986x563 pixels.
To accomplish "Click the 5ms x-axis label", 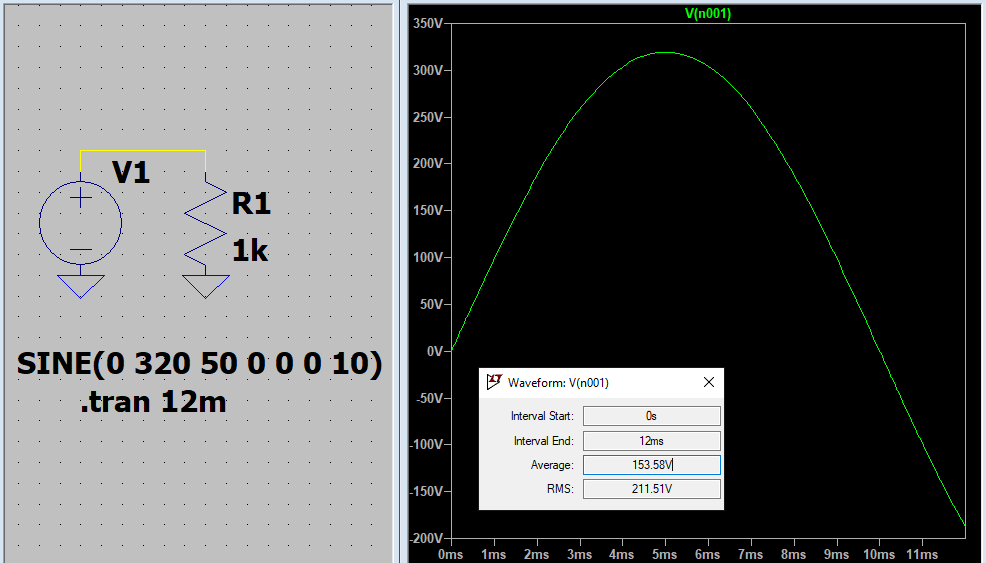I will (x=665, y=554).
